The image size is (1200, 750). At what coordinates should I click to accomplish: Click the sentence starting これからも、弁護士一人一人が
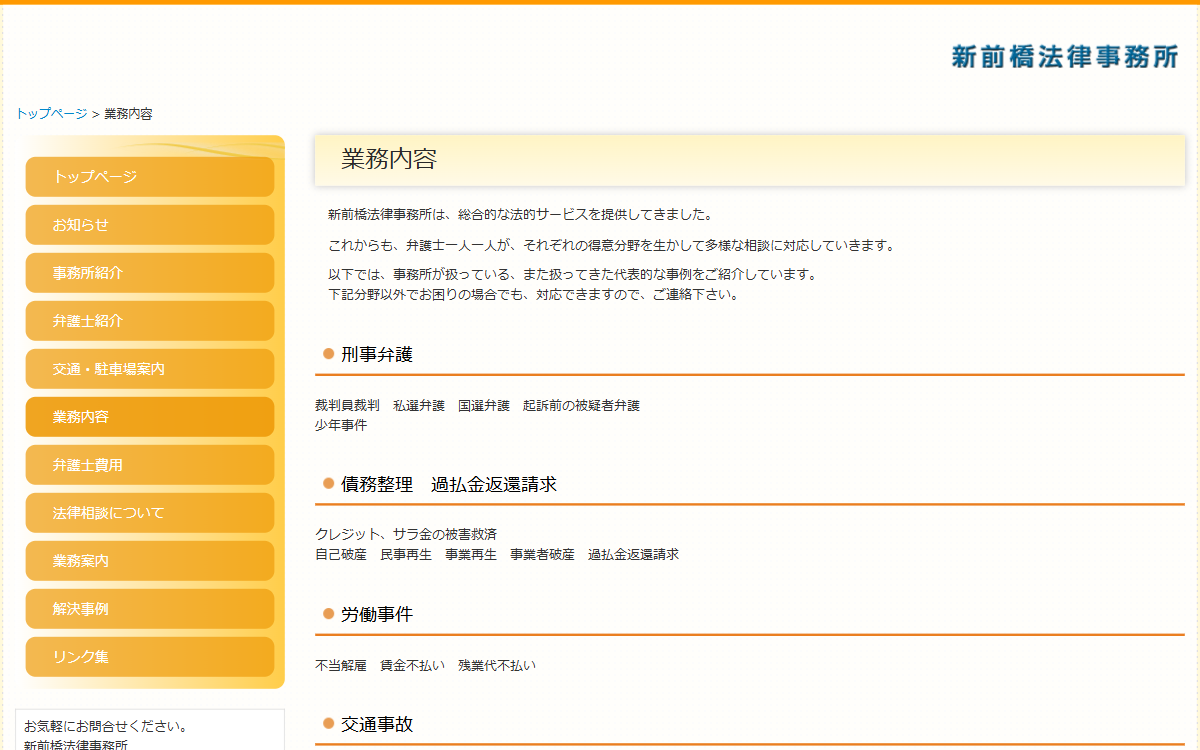coord(611,246)
